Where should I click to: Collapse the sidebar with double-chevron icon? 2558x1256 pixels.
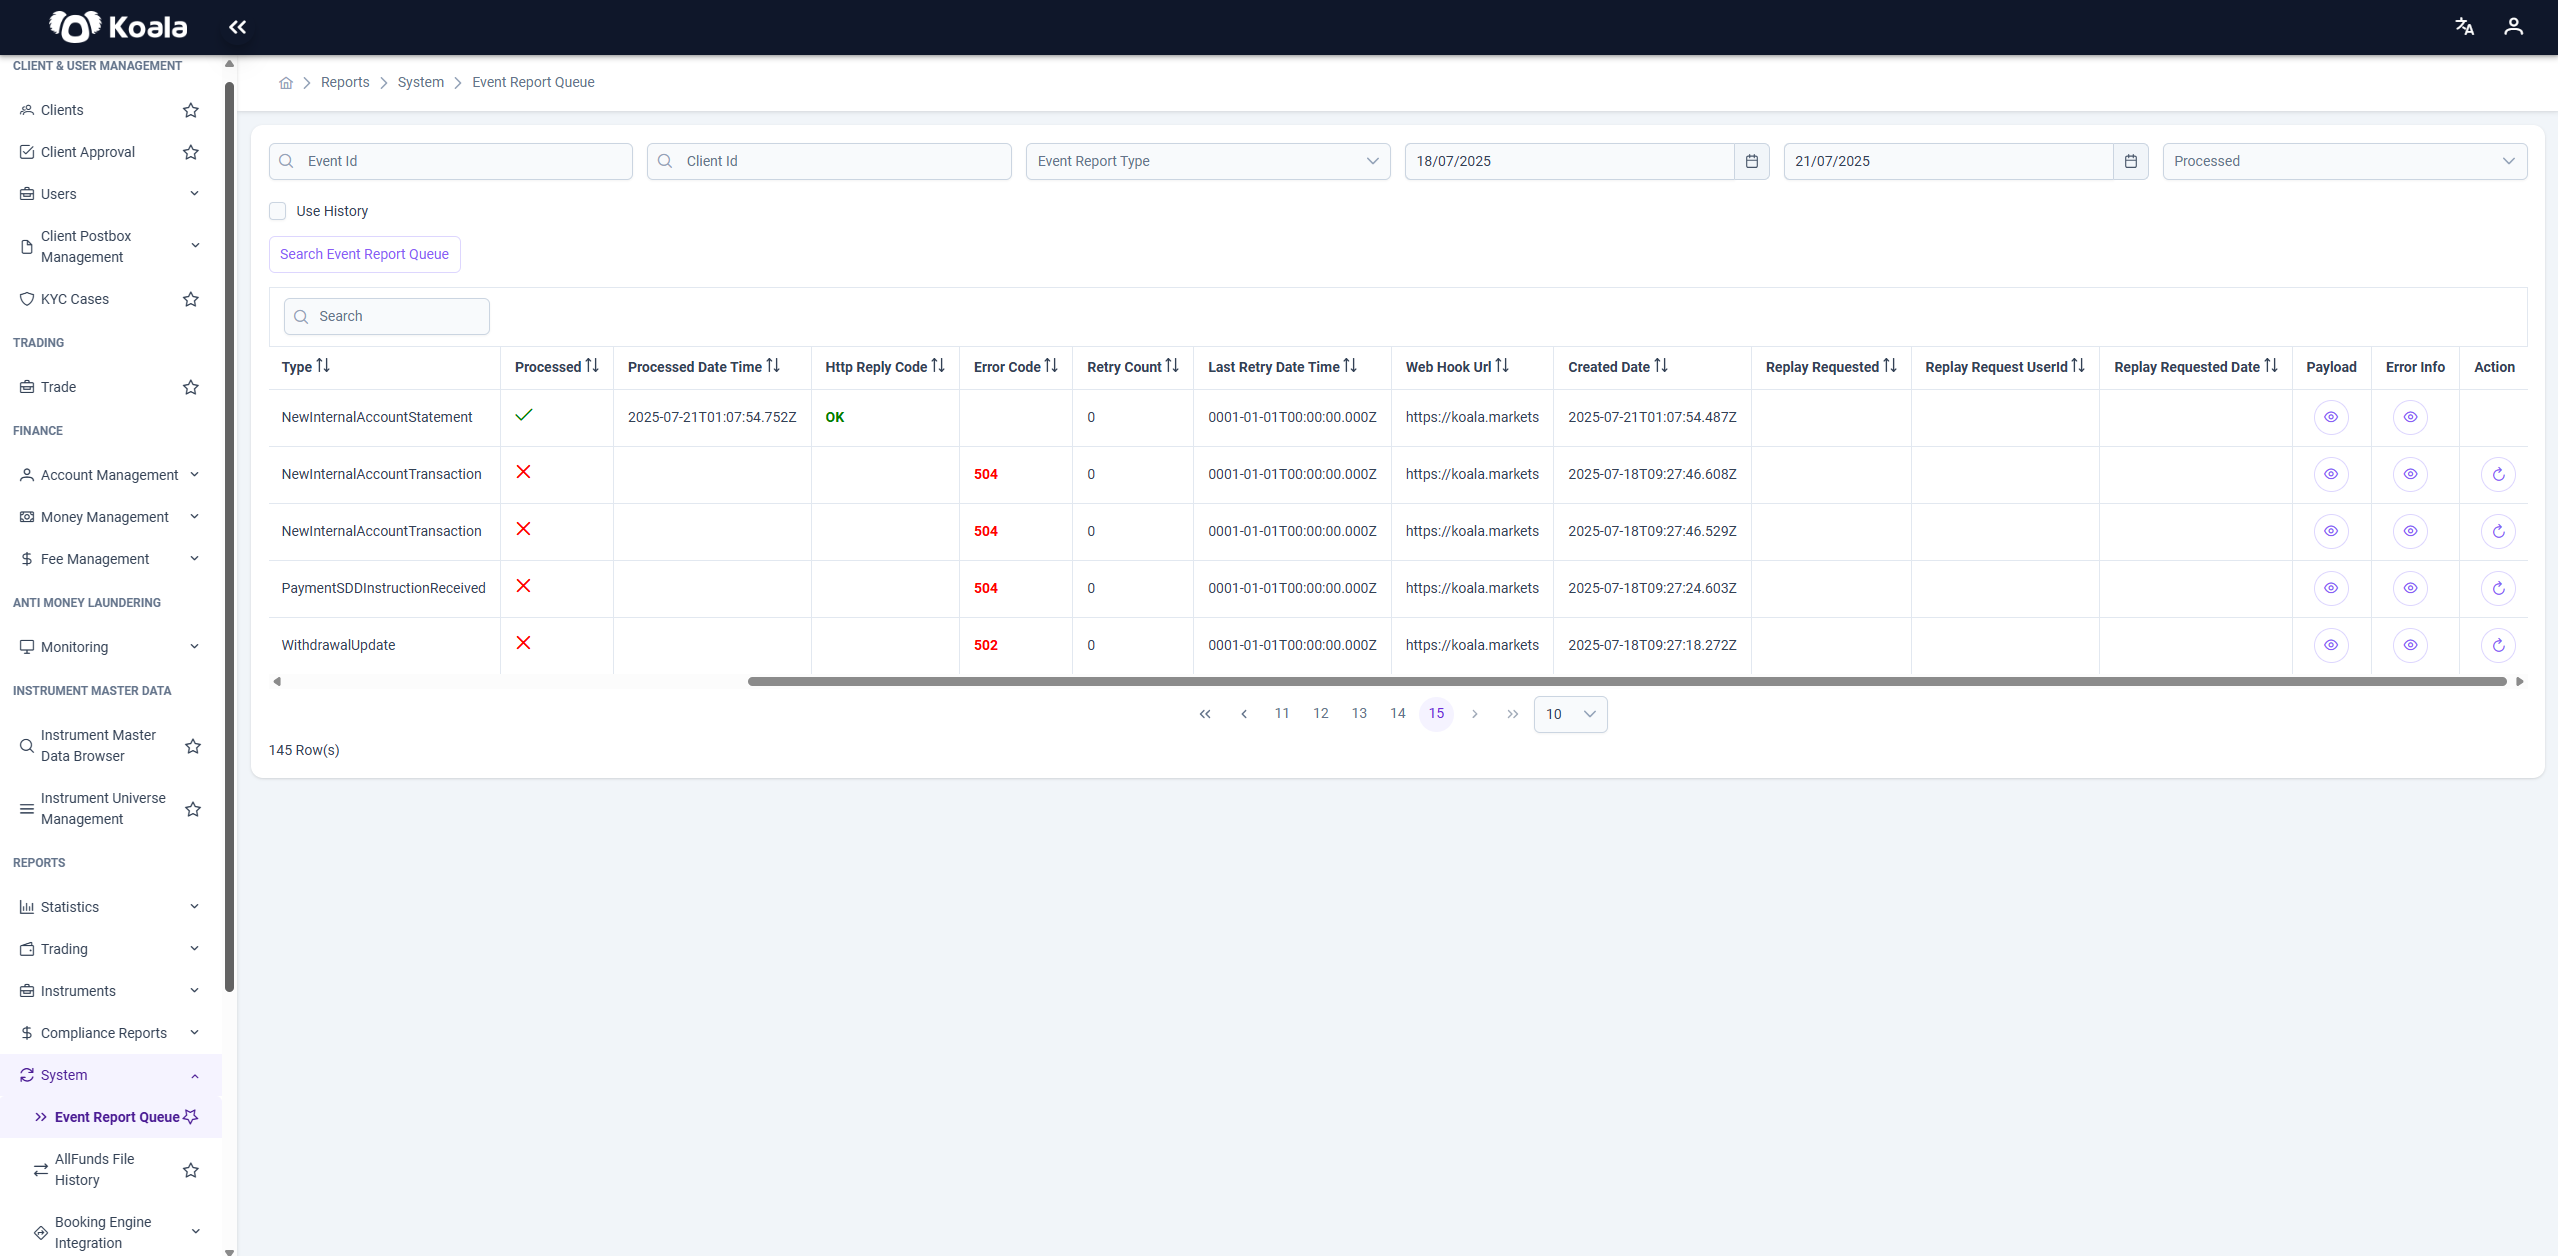pyautogui.click(x=237, y=27)
